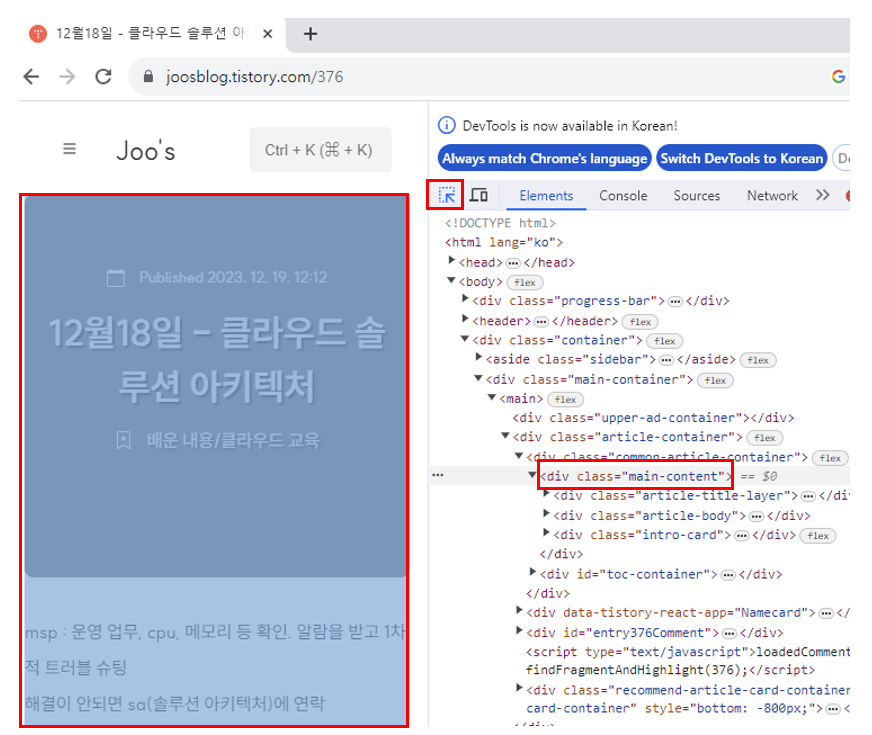The image size is (872, 735).
Task: Expand the intro-card div node
Action: pos(547,533)
